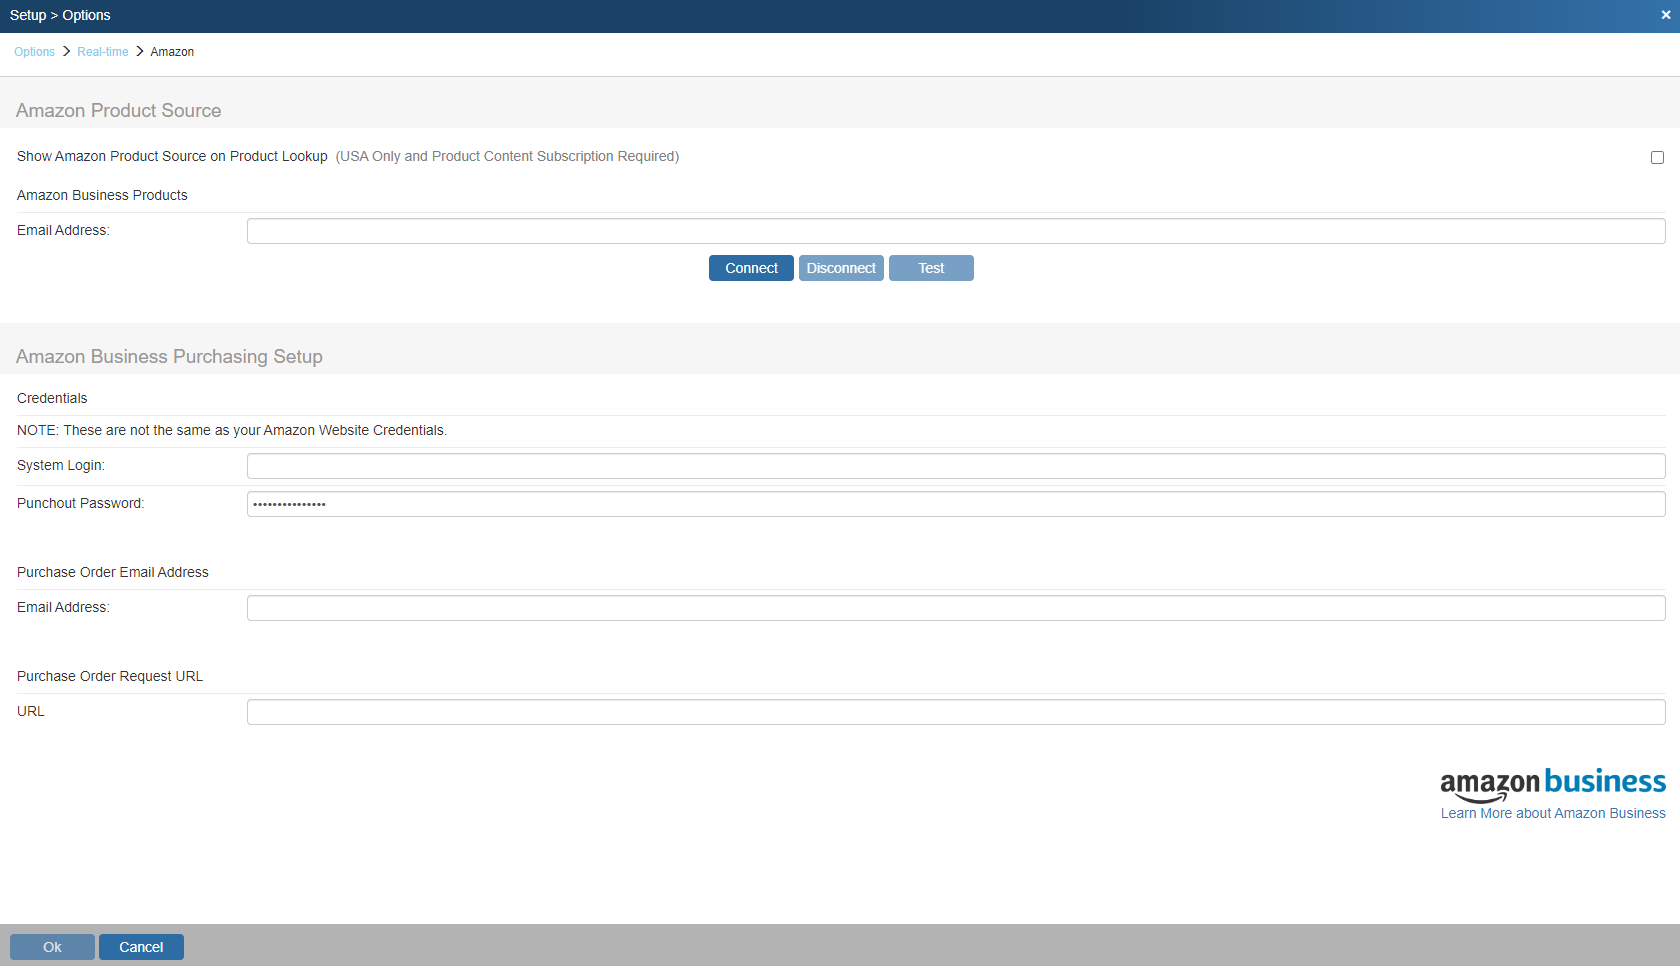Go to Options breadcrumb link
The height and width of the screenshot is (966, 1680).
(34, 52)
